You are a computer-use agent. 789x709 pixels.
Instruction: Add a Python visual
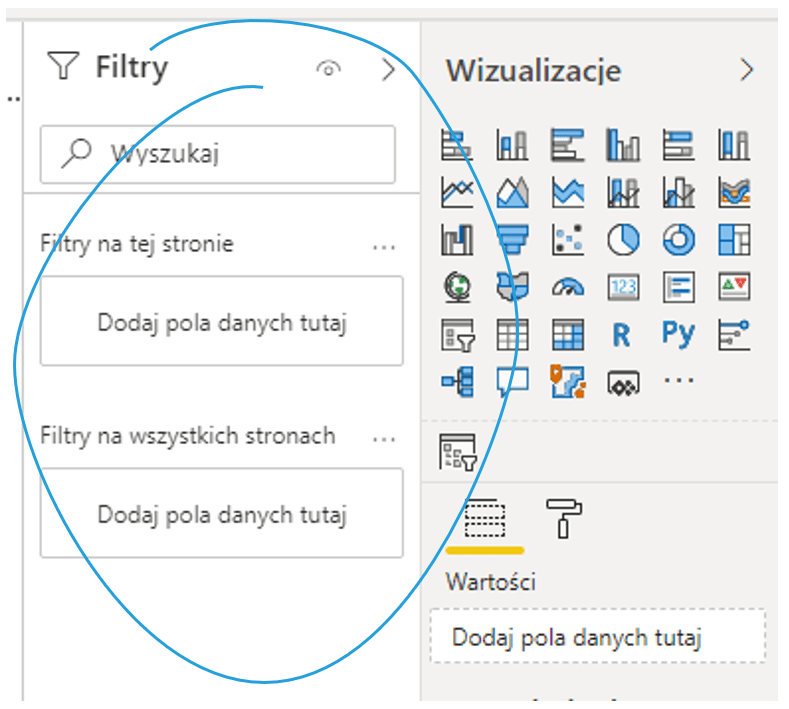(x=678, y=334)
